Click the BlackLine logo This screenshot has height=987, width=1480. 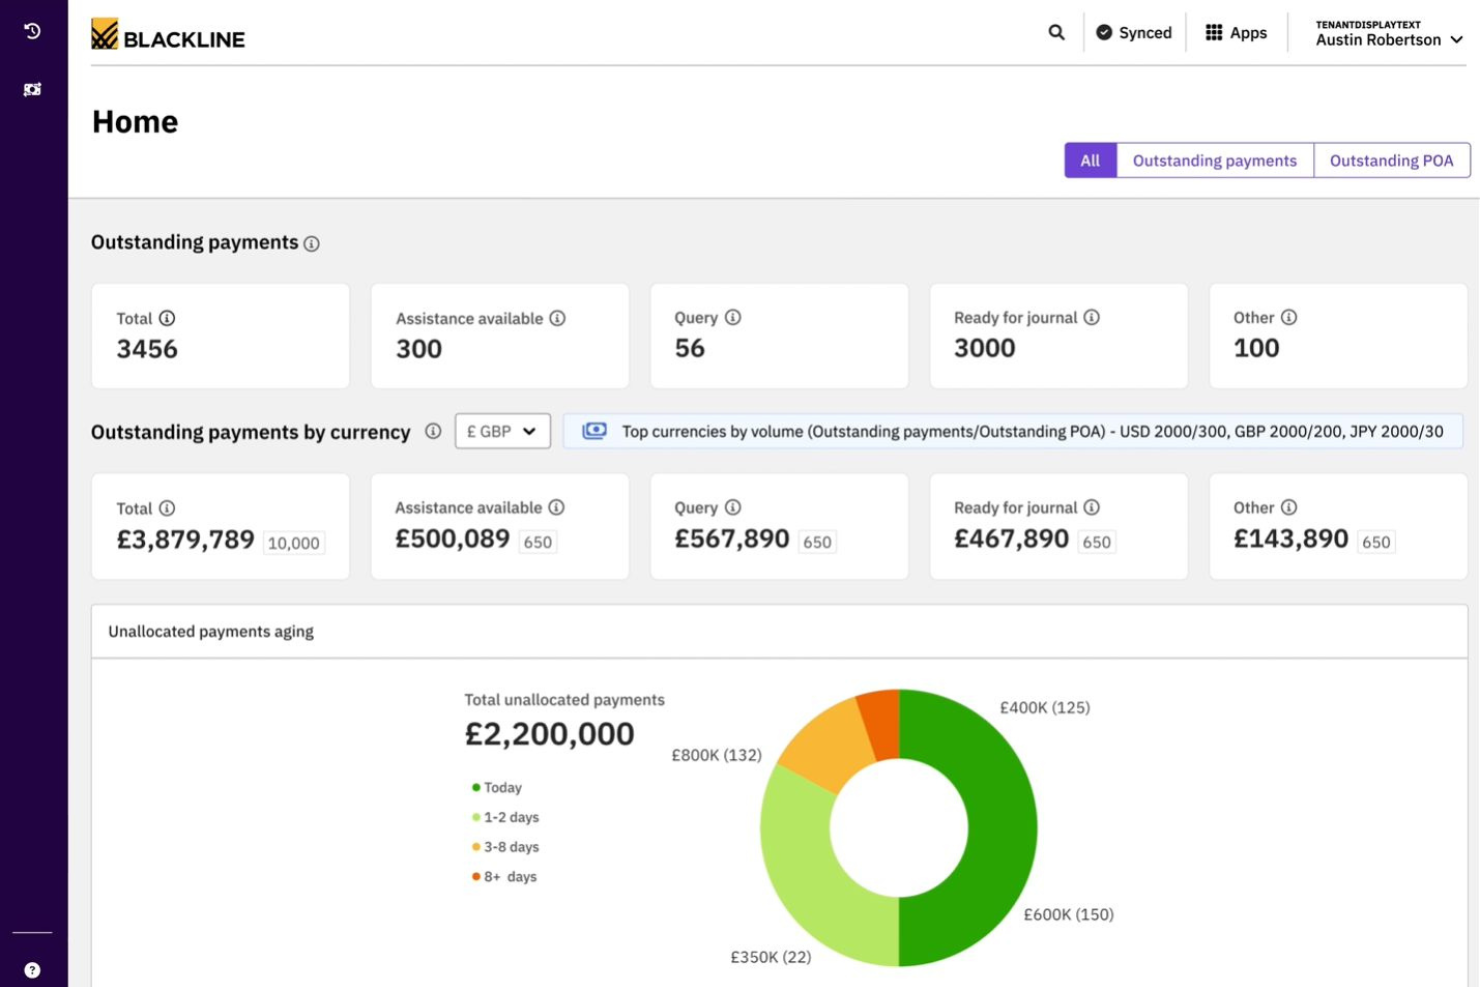click(x=167, y=38)
